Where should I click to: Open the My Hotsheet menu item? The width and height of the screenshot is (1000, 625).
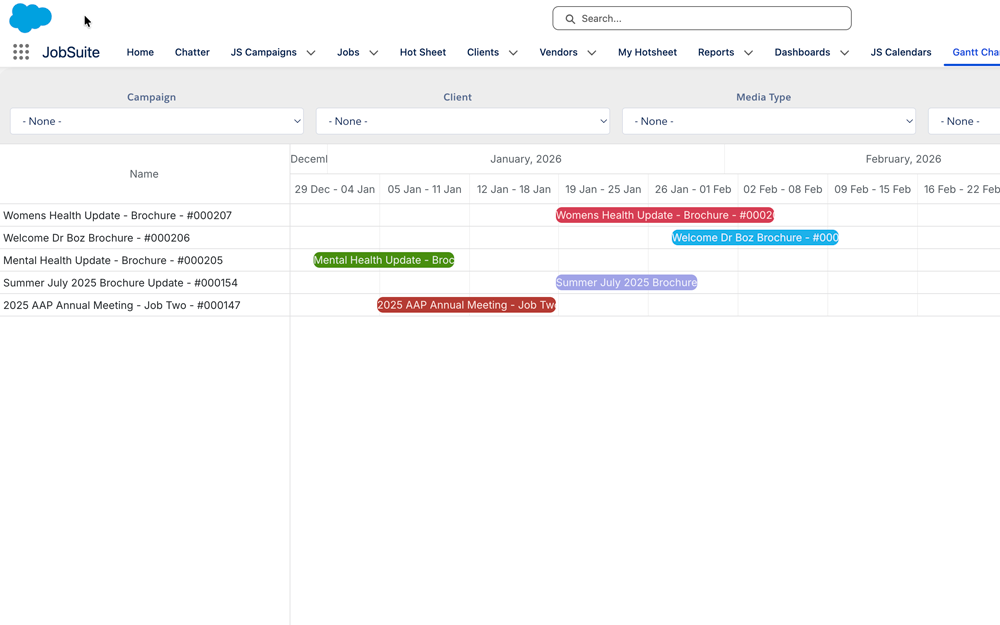(x=647, y=52)
